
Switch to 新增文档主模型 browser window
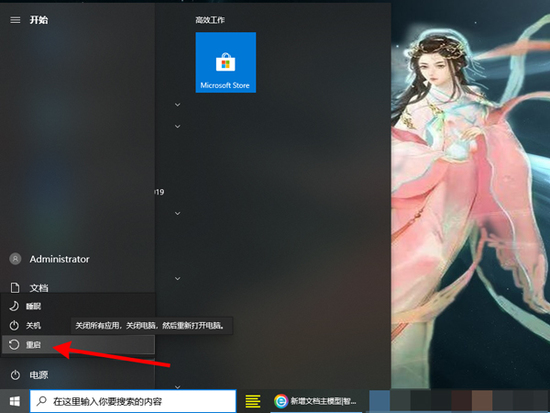pos(316,401)
